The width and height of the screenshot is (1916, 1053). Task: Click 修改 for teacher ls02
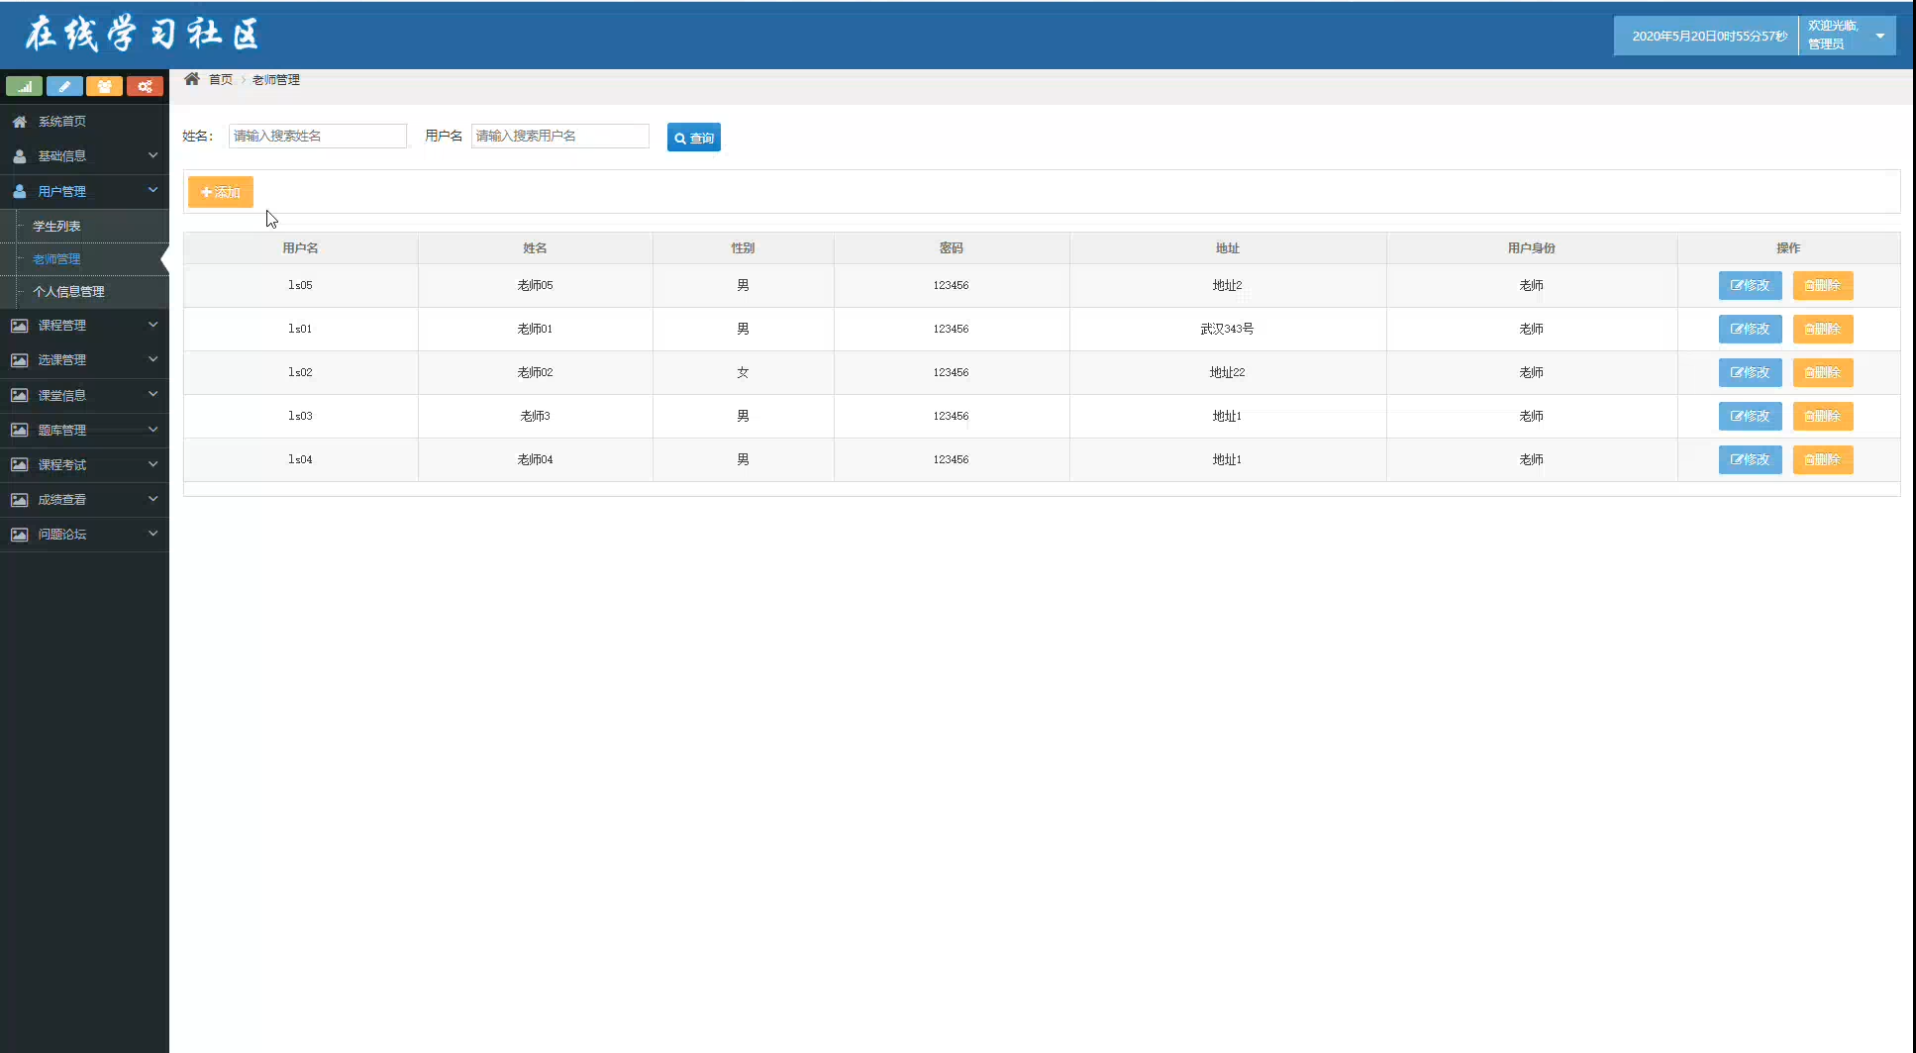[1750, 372]
